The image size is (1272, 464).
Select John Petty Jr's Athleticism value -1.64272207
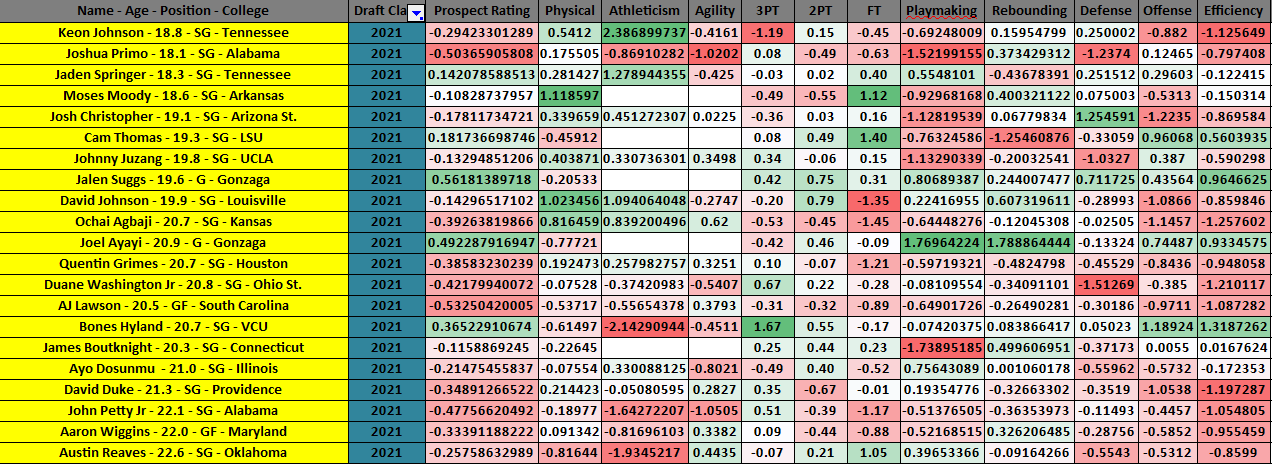pyautogui.click(x=644, y=411)
